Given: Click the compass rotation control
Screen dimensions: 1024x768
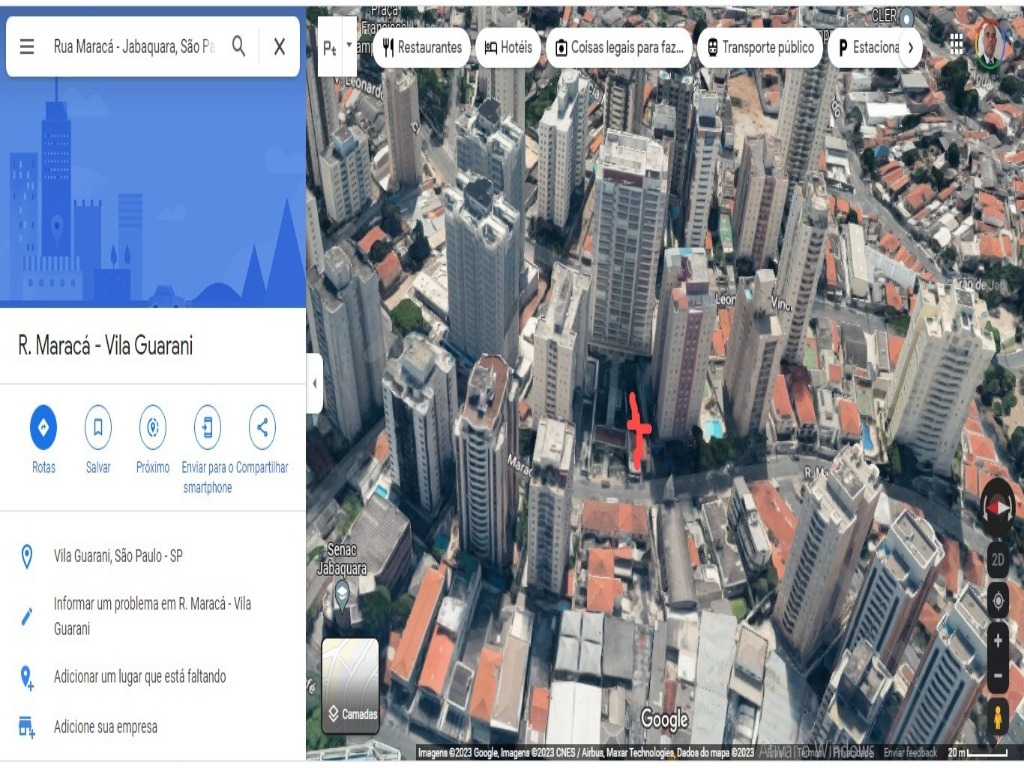Looking at the screenshot, I should 997,507.
